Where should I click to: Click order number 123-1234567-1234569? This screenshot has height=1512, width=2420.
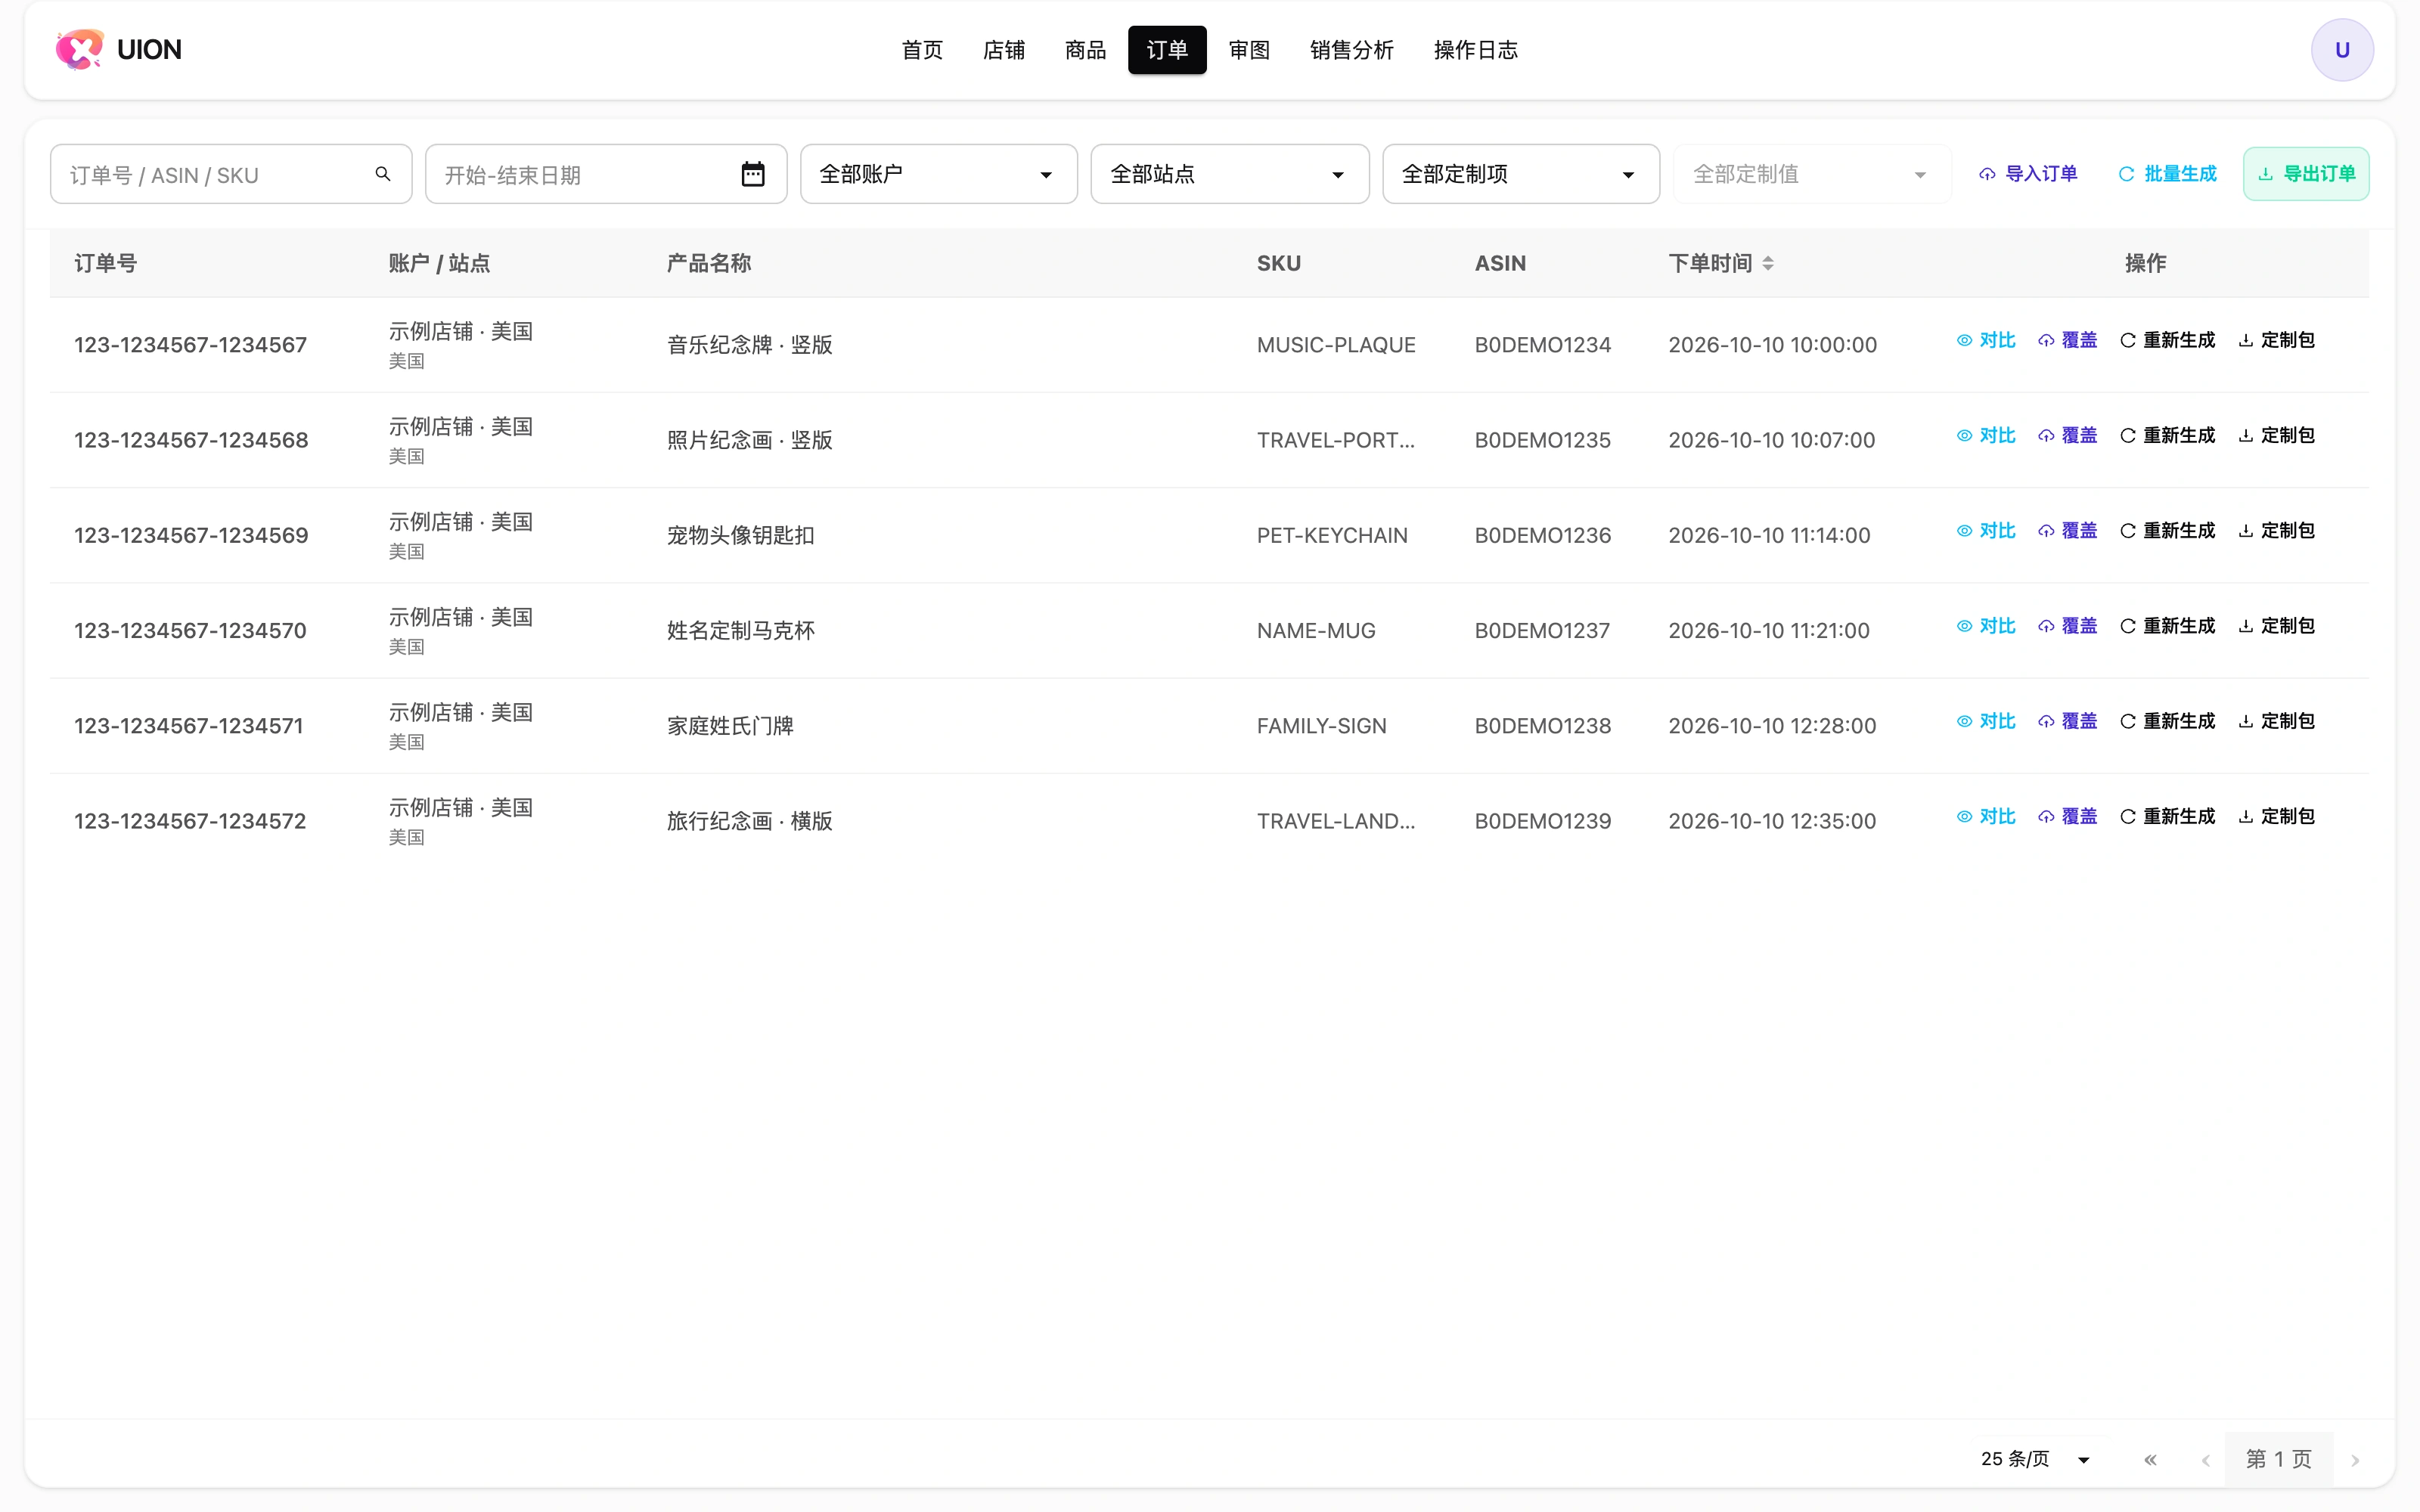pyautogui.click(x=191, y=535)
